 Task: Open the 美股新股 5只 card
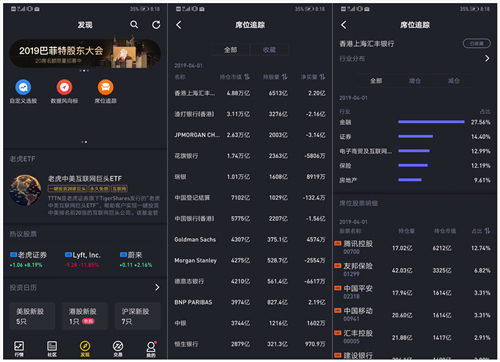pos(32,316)
